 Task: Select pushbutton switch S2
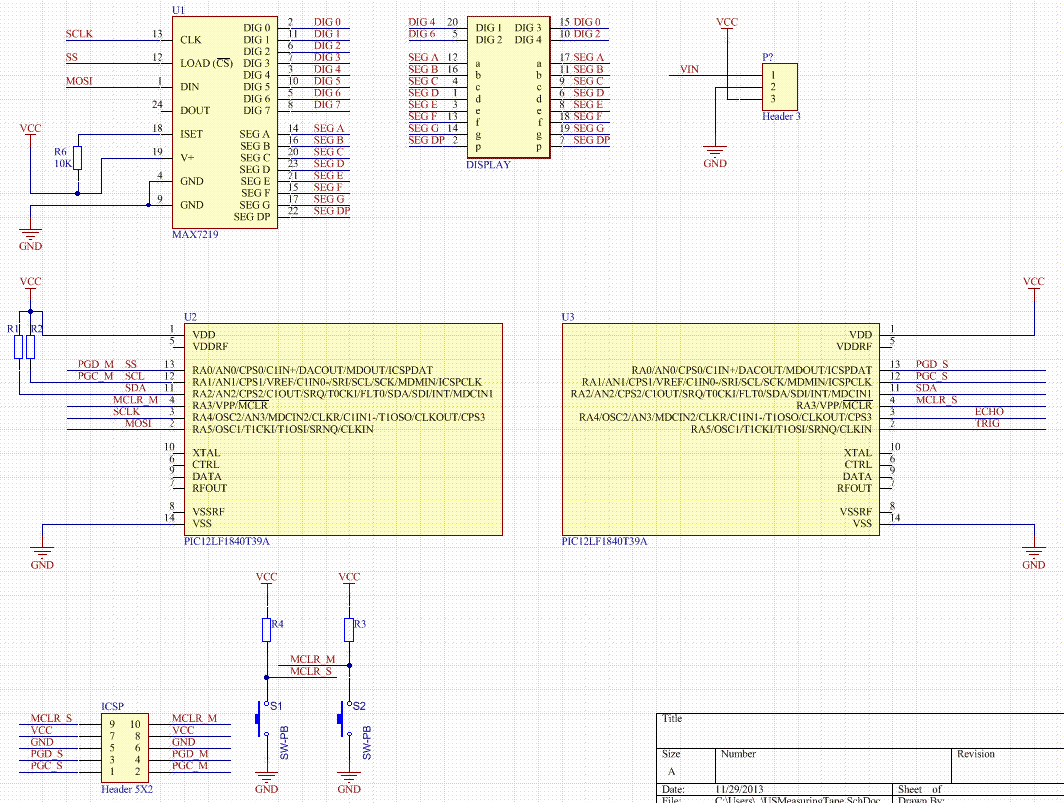[344, 718]
